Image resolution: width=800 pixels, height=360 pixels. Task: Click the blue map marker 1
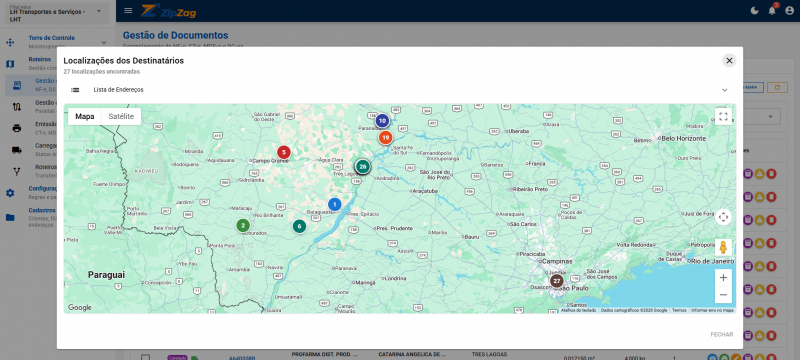pos(334,204)
